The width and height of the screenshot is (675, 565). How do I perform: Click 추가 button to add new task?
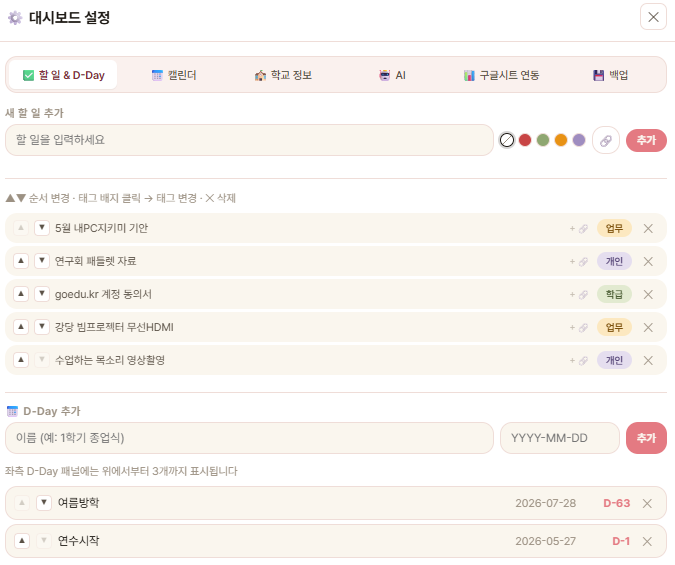[x=646, y=140]
